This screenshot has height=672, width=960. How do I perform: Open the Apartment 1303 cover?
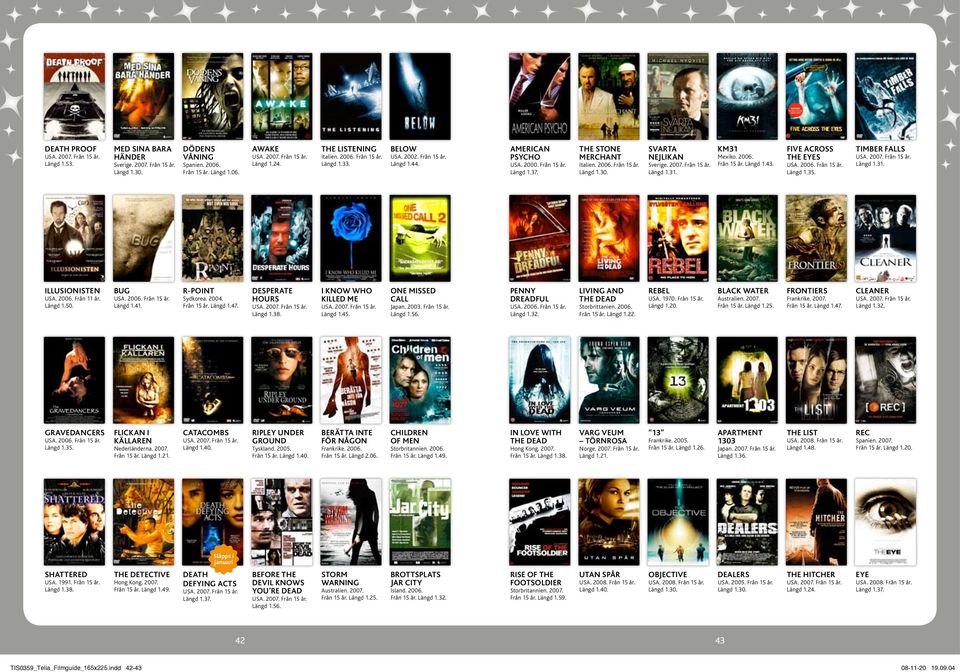pos(747,380)
